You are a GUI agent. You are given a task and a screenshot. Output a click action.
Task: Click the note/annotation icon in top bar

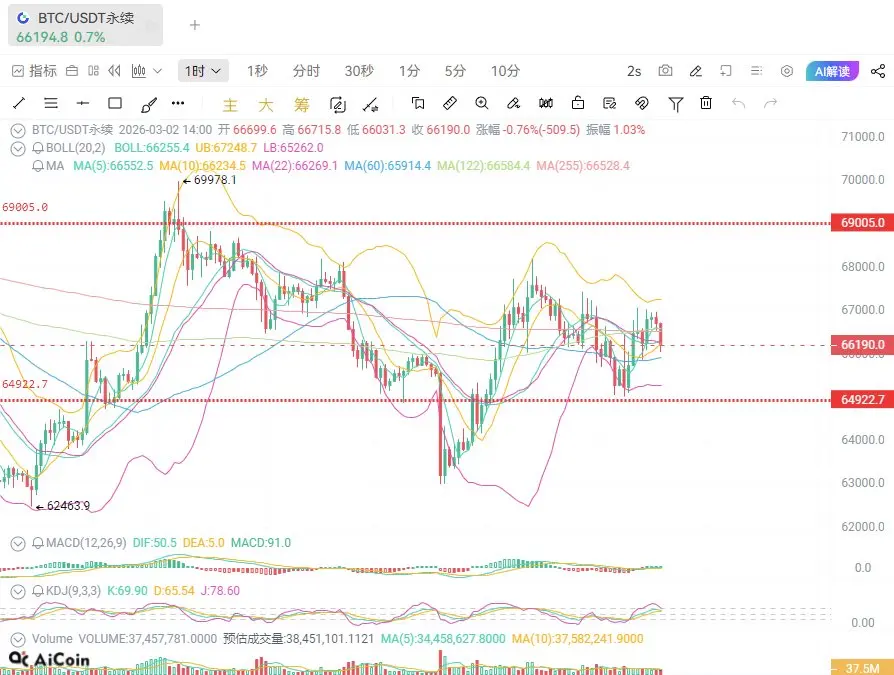(x=726, y=71)
